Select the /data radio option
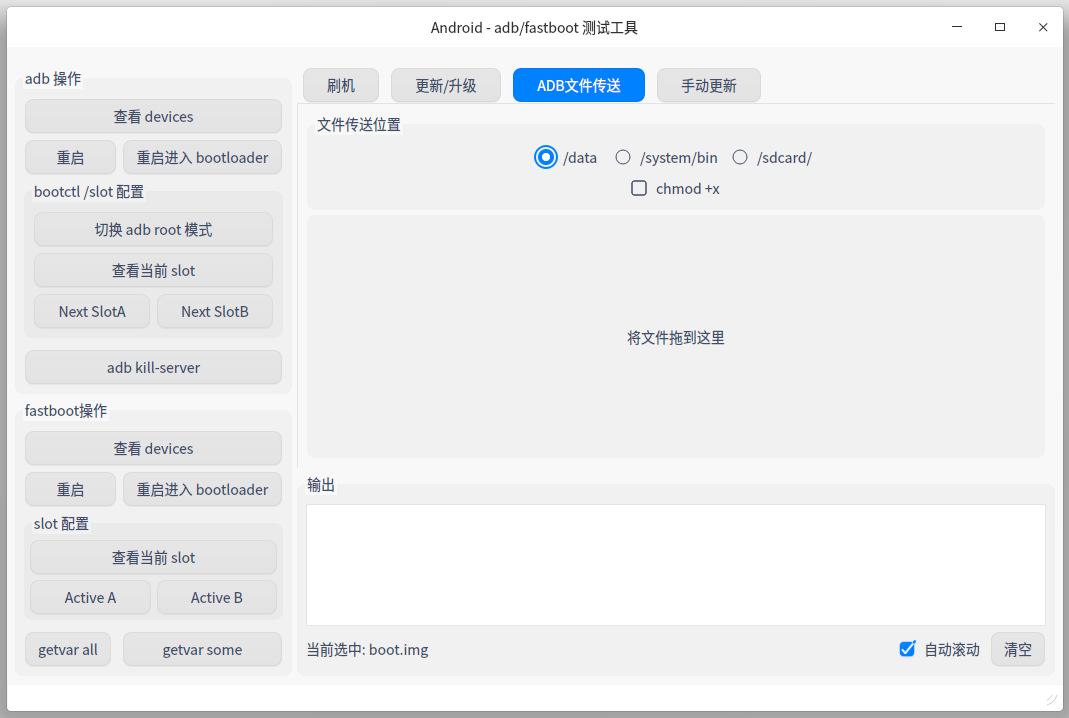1069x718 pixels. [x=545, y=157]
